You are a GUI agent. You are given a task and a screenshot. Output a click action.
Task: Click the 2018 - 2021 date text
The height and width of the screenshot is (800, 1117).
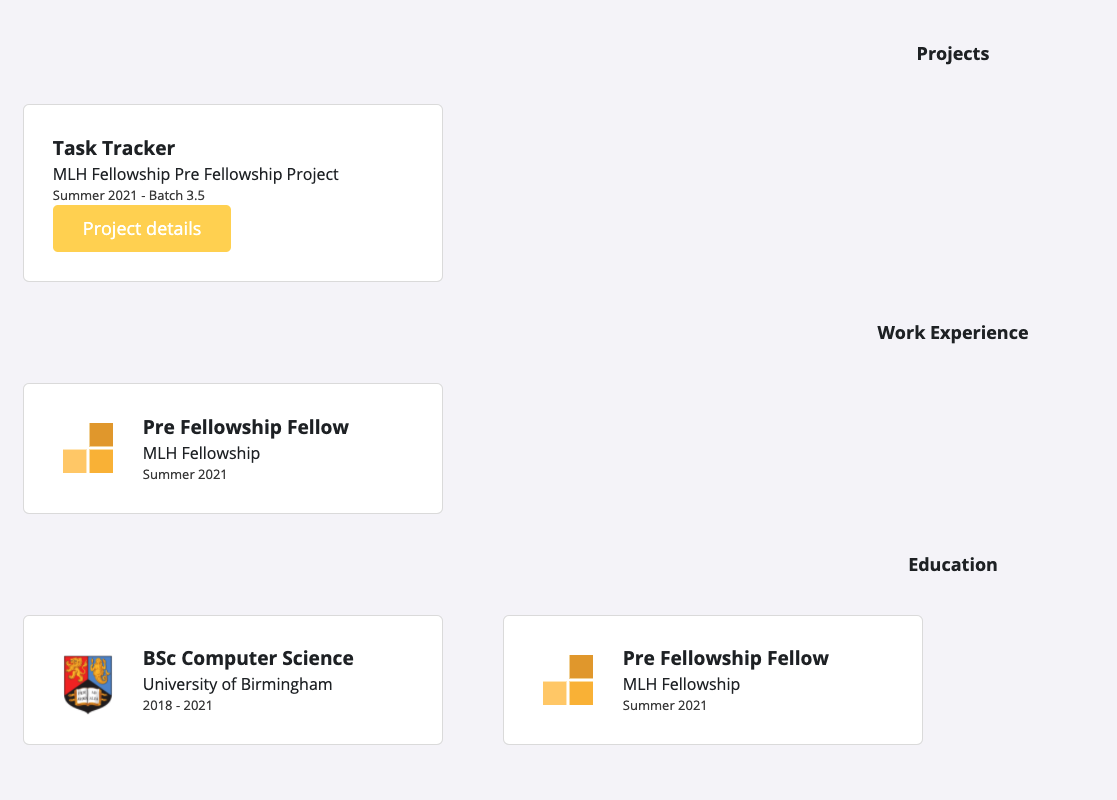point(177,705)
